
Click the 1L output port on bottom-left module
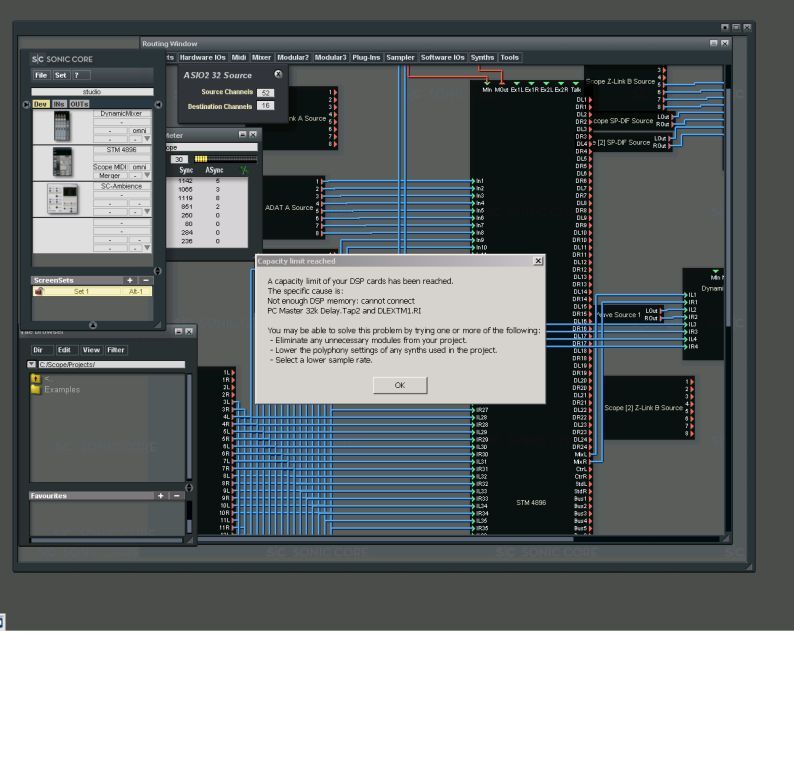pyautogui.click(x=233, y=373)
